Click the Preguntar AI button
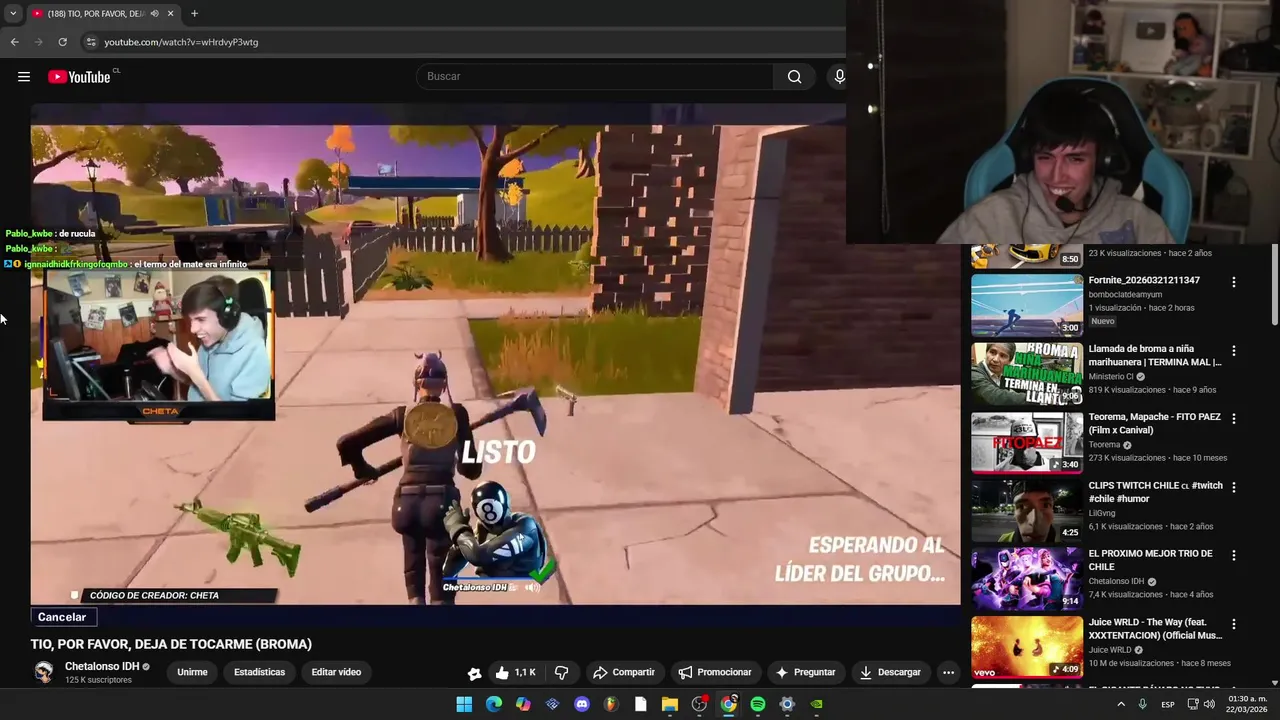Image resolution: width=1280 pixels, height=720 pixels. (805, 673)
